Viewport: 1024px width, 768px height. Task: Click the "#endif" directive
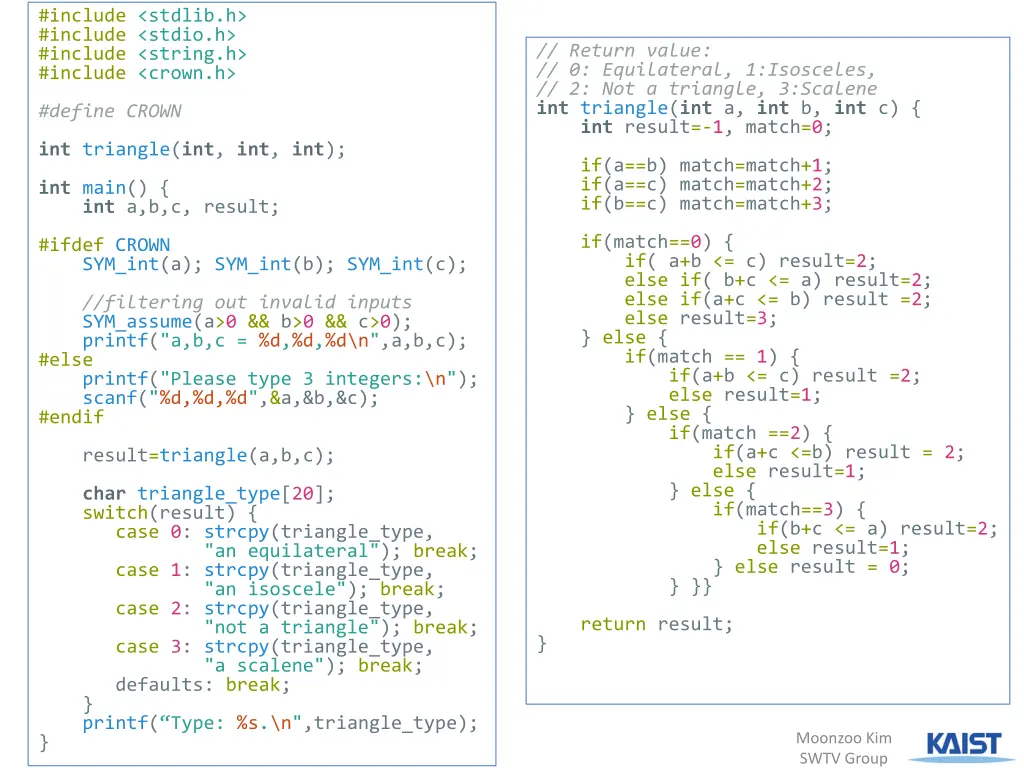click(71, 417)
